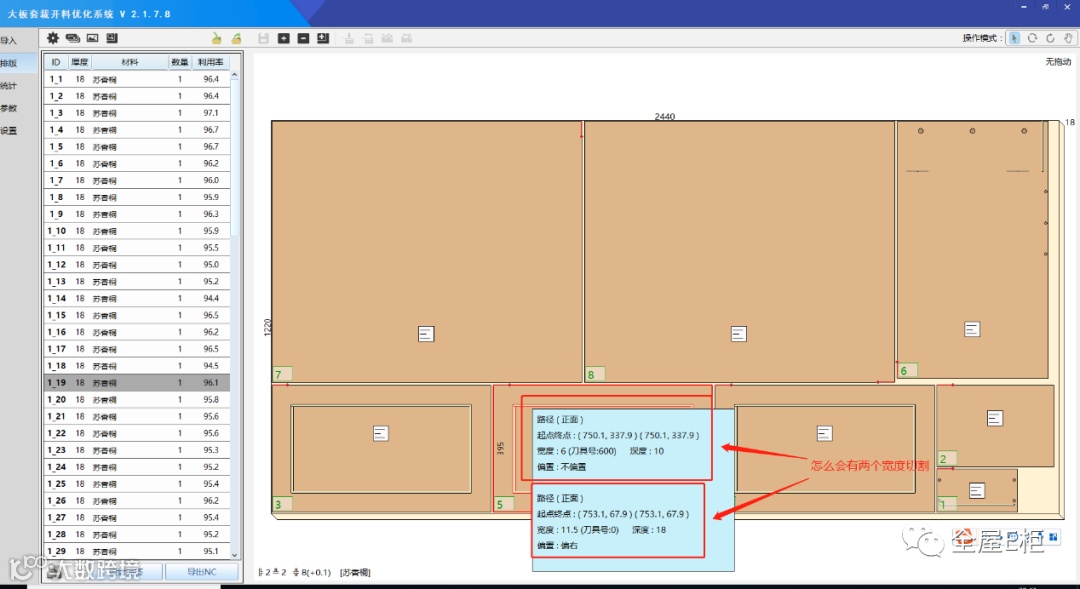Click the label print toolbar icon

(112, 38)
